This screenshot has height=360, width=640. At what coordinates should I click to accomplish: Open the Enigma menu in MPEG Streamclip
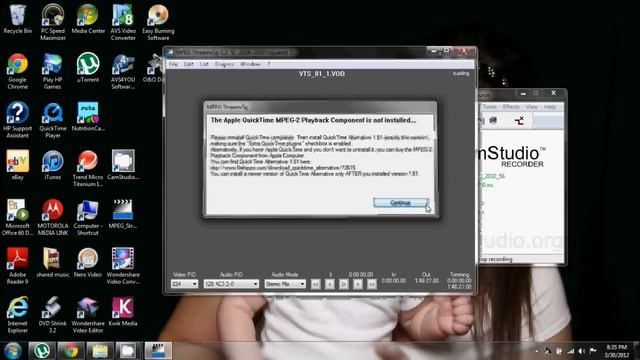[x=224, y=64]
